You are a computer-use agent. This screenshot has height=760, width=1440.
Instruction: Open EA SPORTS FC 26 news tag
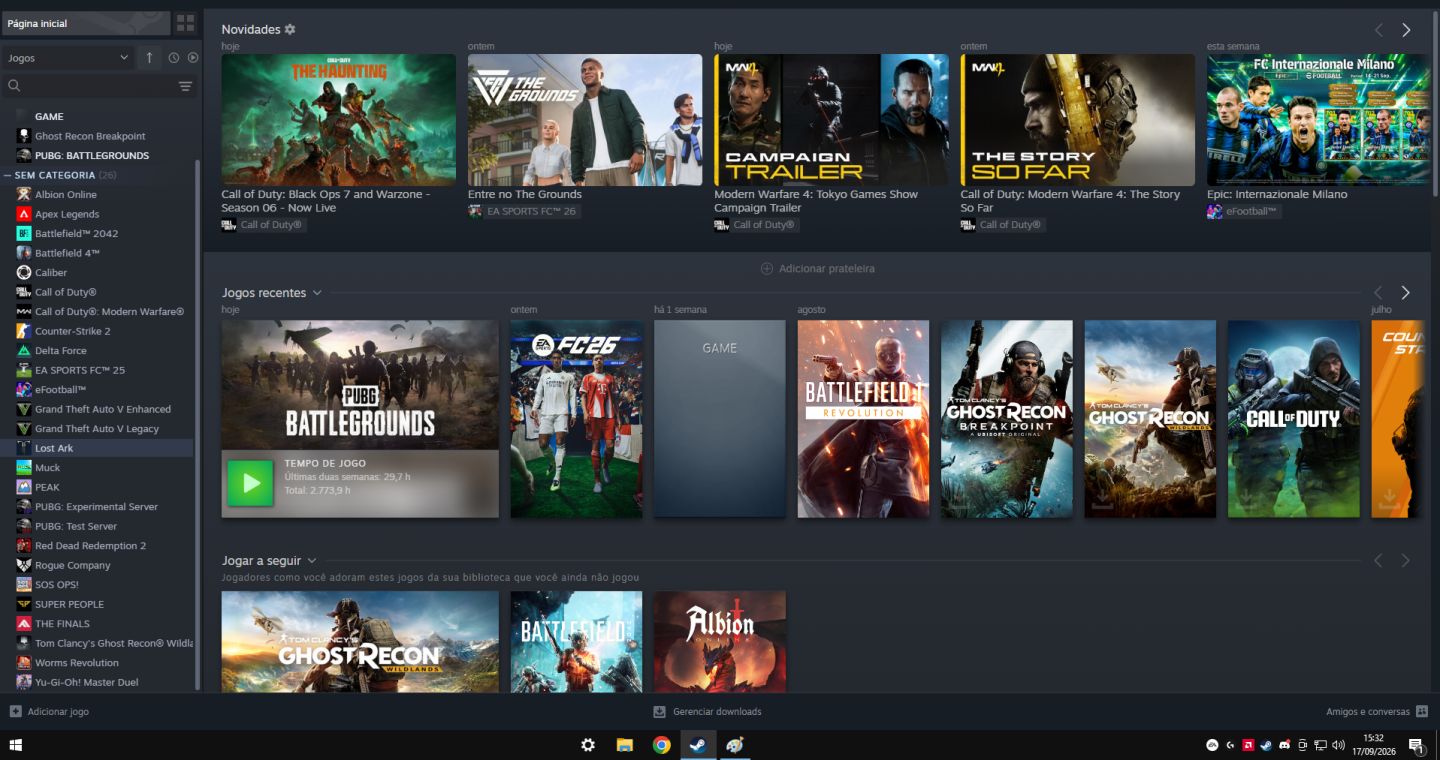coord(524,212)
